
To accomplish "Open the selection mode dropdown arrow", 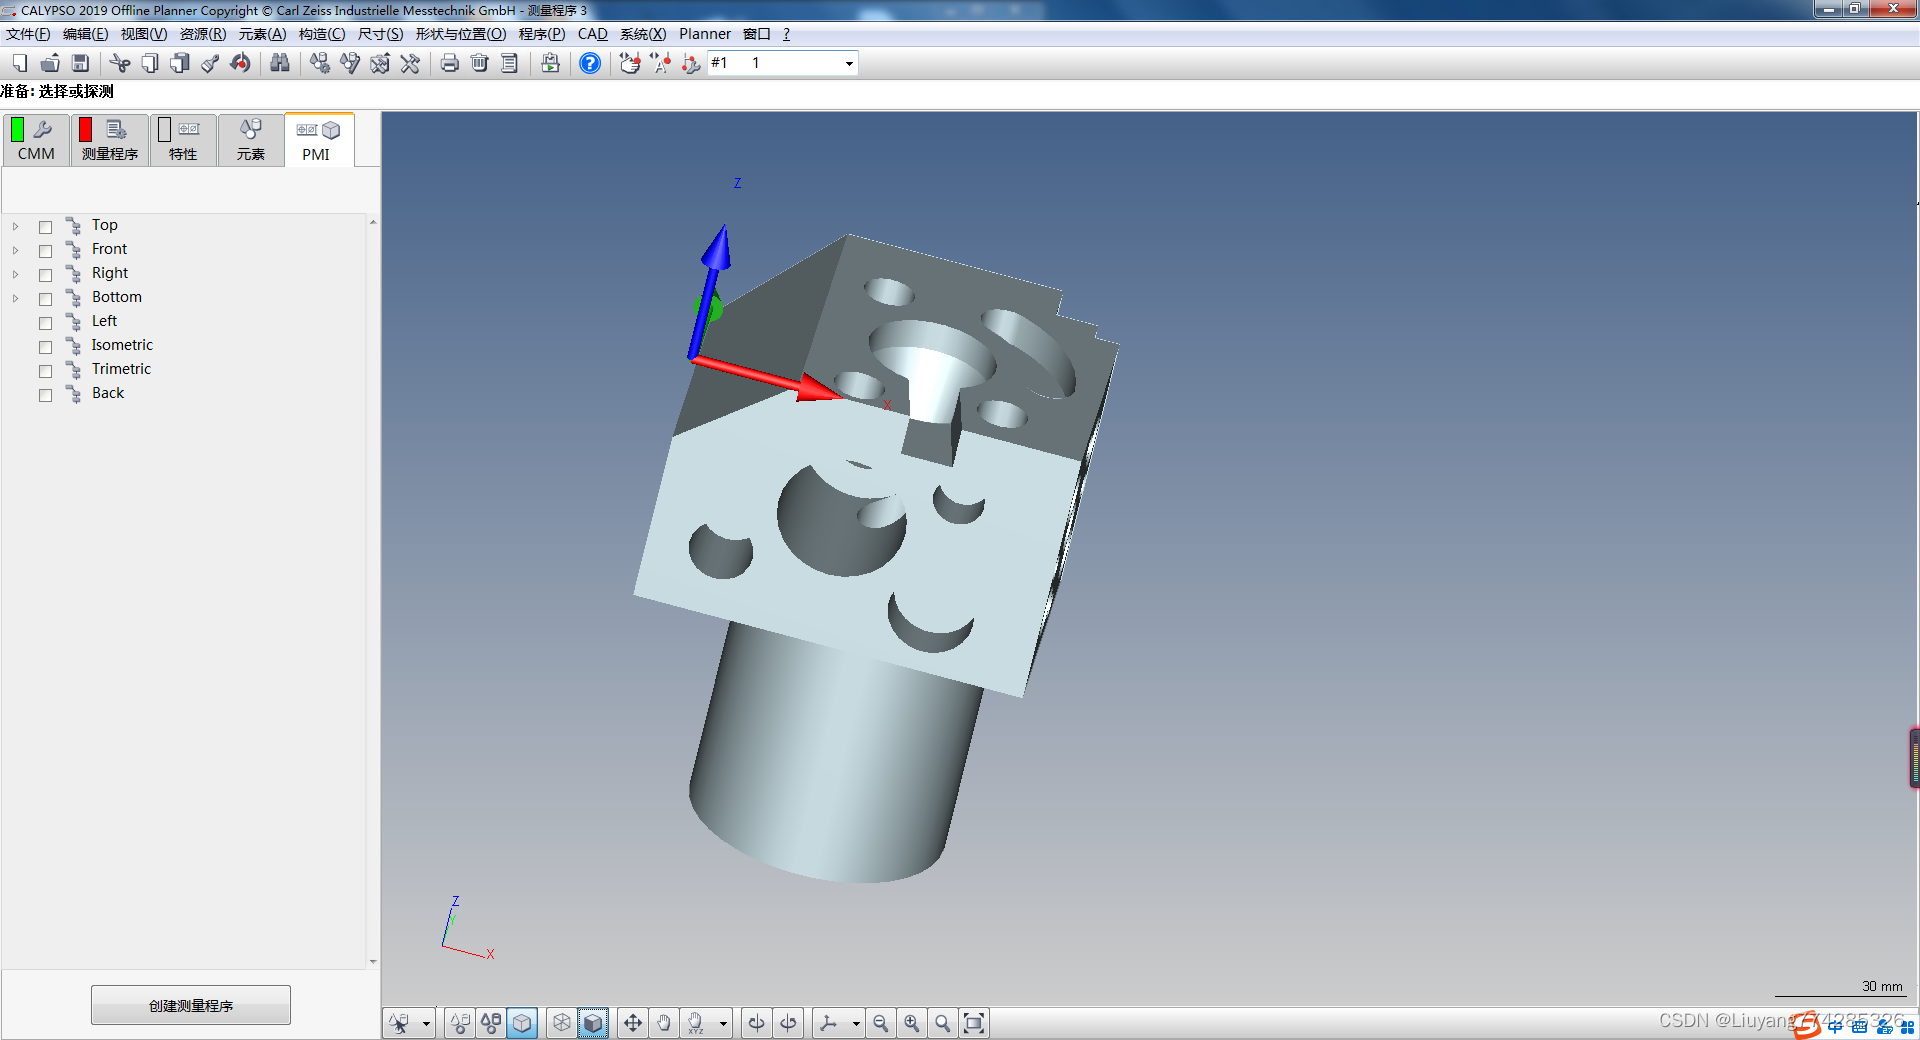I will [426, 1023].
